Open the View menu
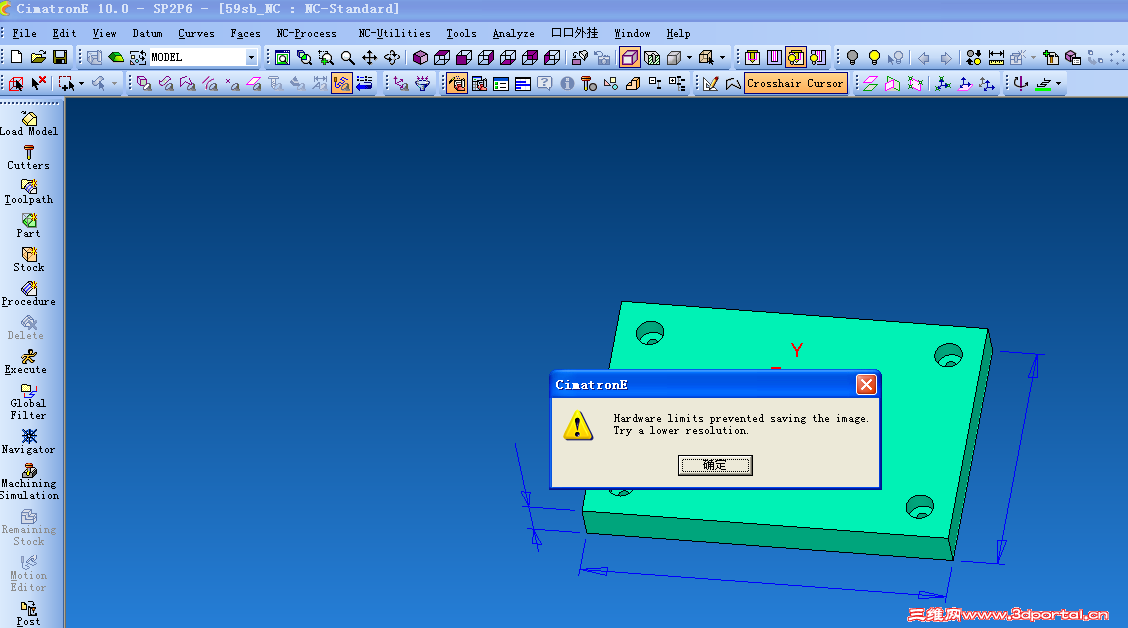This screenshot has width=1128, height=628. pyautogui.click(x=104, y=33)
